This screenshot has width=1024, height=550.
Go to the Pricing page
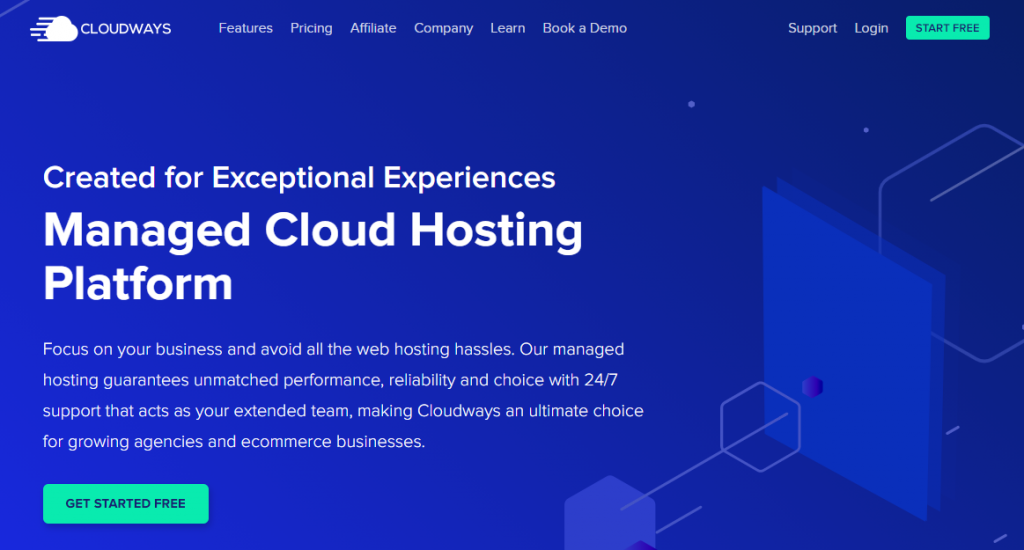(x=311, y=28)
